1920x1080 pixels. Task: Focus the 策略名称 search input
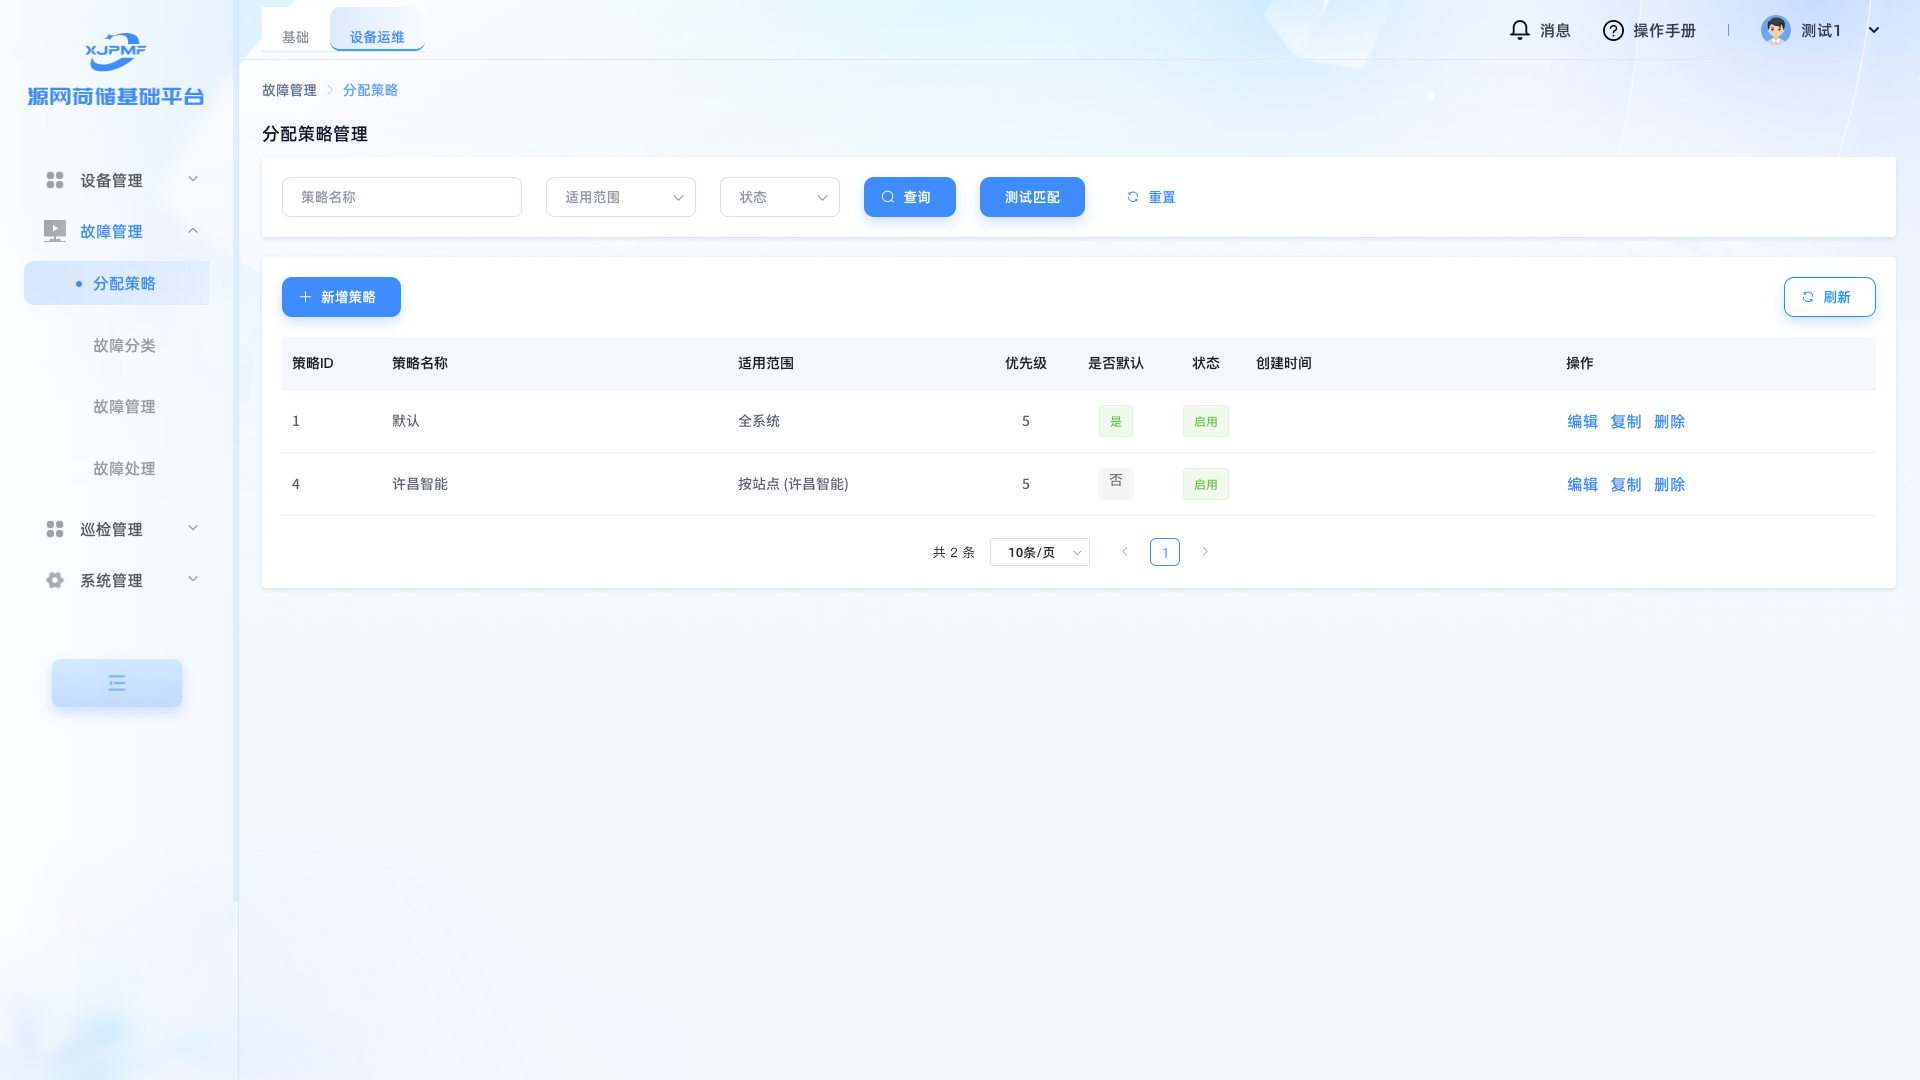click(x=401, y=197)
